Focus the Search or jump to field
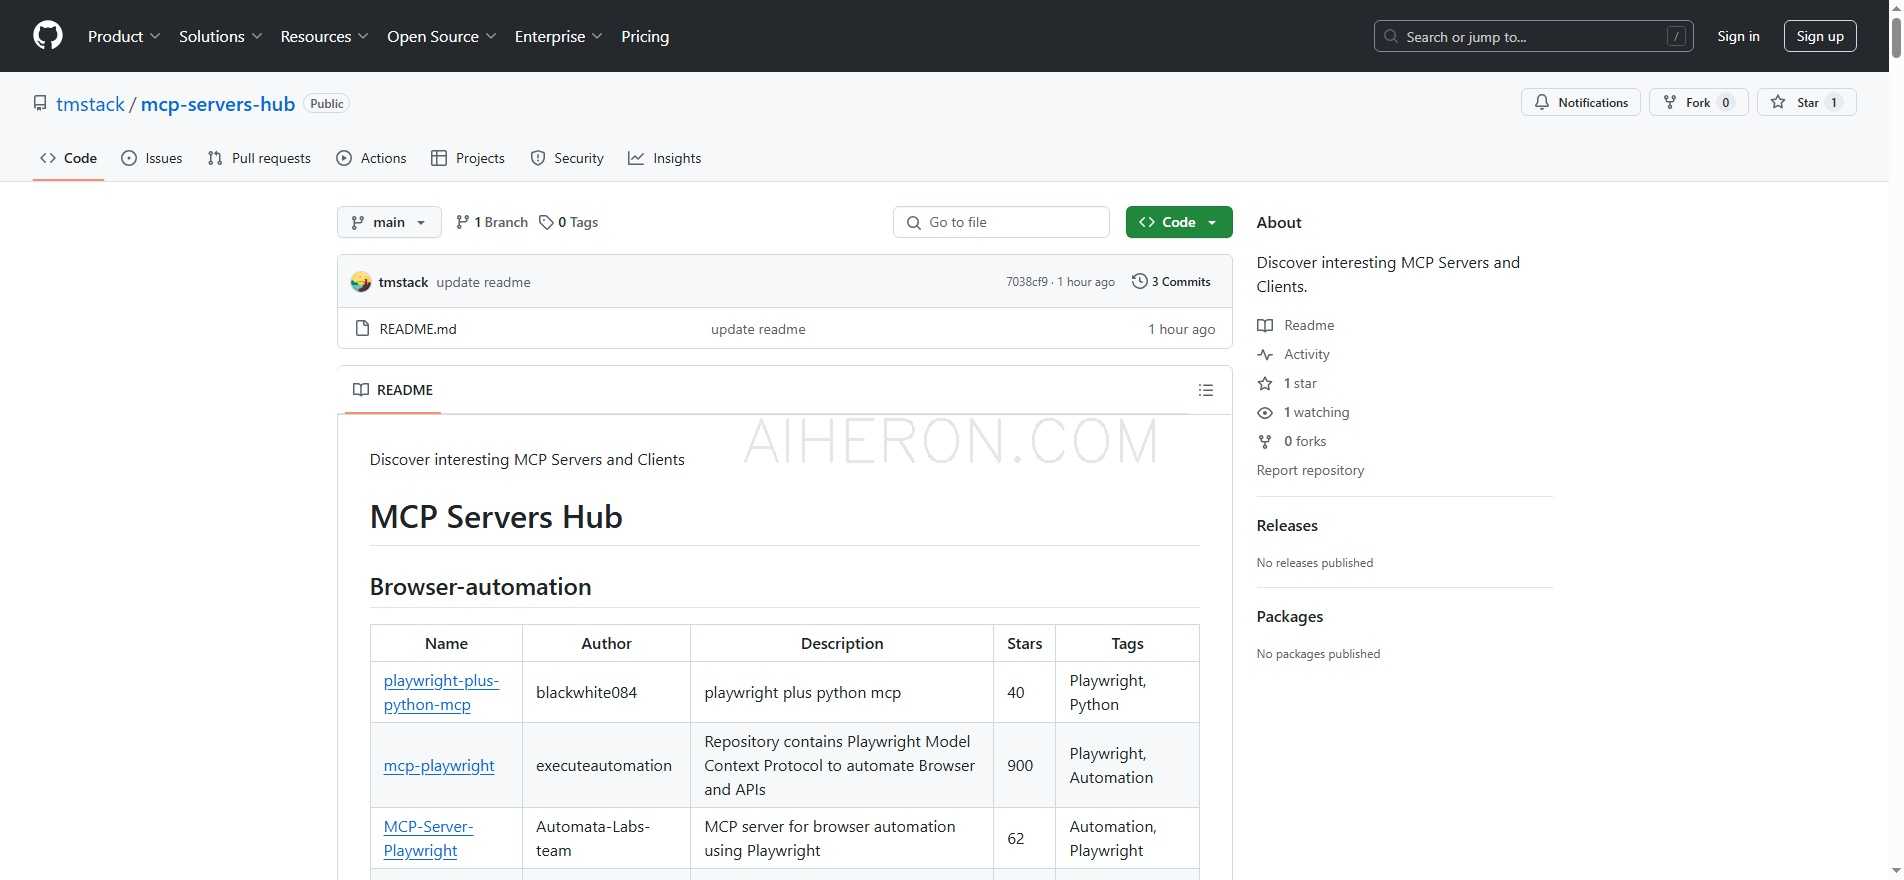Image resolution: width=1904 pixels, height=880 pixels. [x=1533, y=36]
